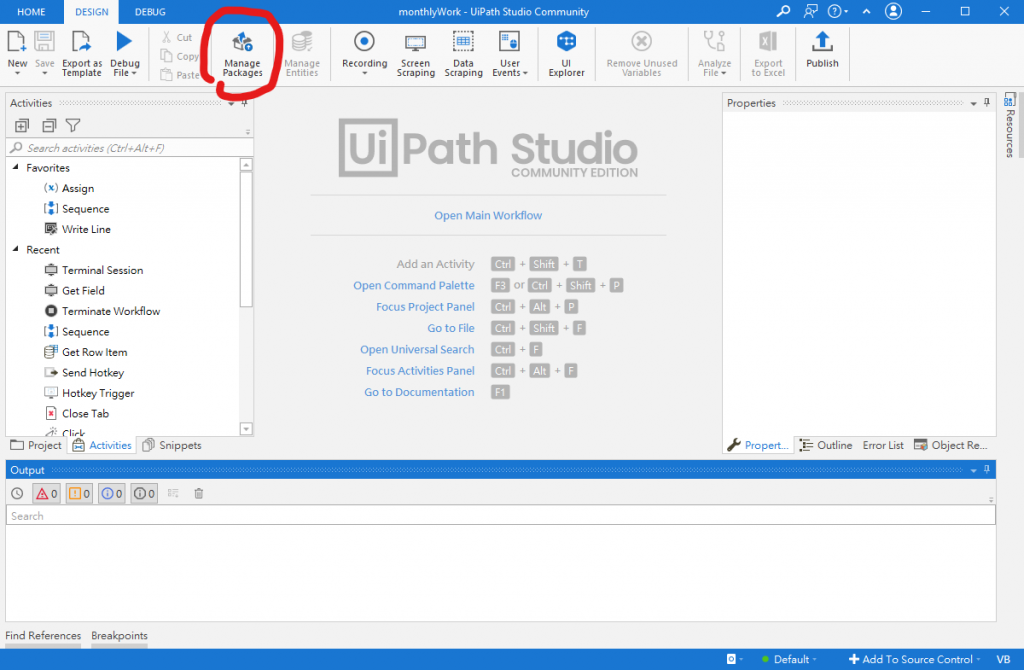Image resolution: width=1024 pixels, height=670 pixels.
Task: Open UI Explorer
Action: pyautogui.click(x=566, y=54)
